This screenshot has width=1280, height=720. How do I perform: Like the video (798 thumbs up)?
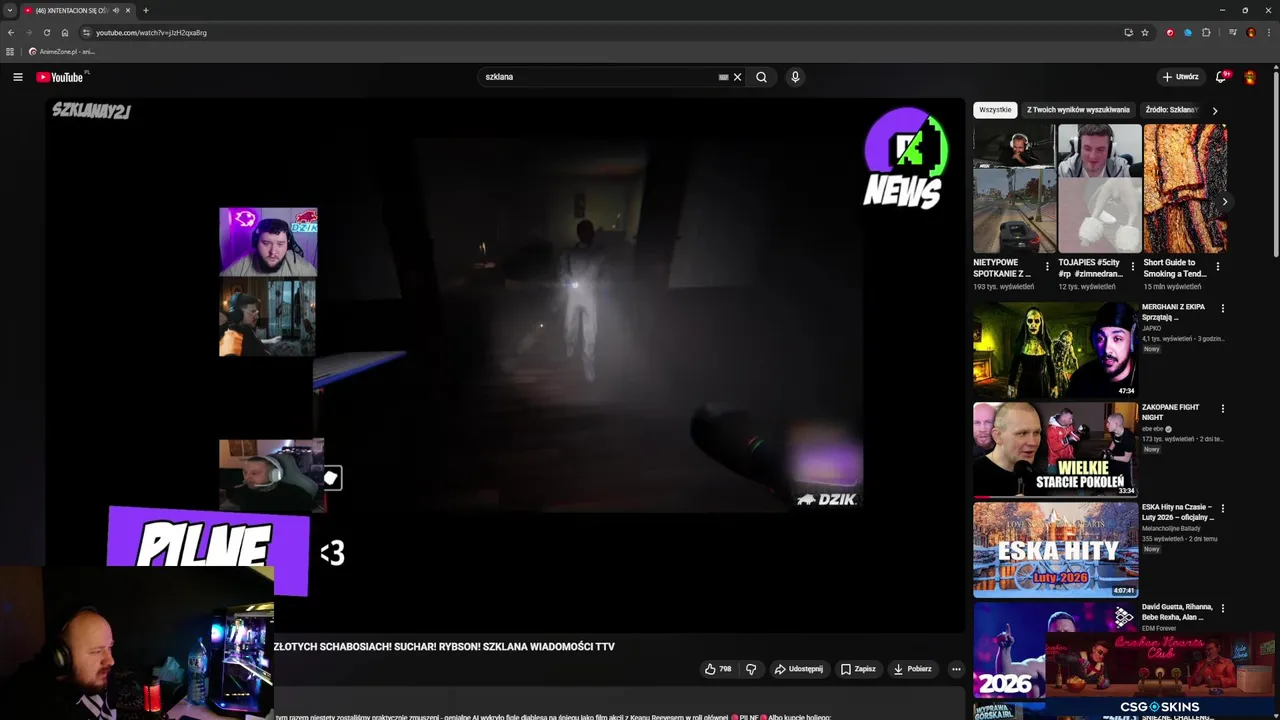click(718, 669)
